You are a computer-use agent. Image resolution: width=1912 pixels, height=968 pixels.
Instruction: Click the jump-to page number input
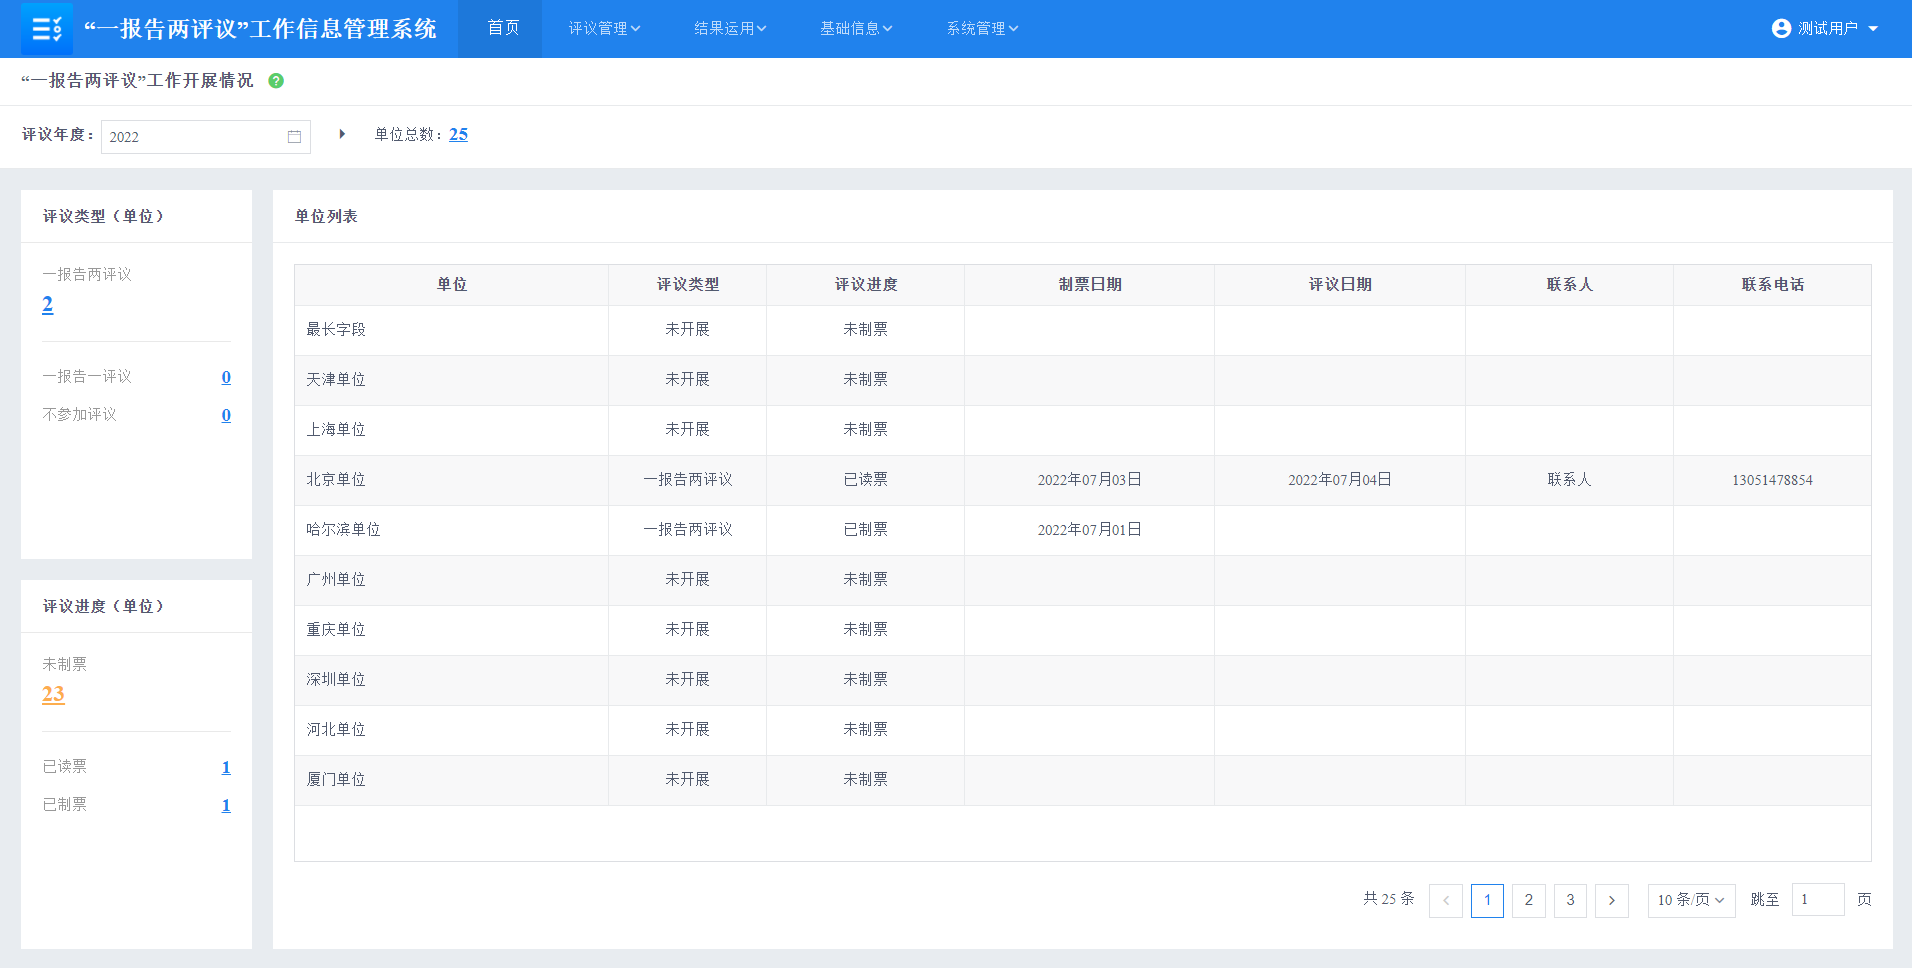[x=1817, y=900]
